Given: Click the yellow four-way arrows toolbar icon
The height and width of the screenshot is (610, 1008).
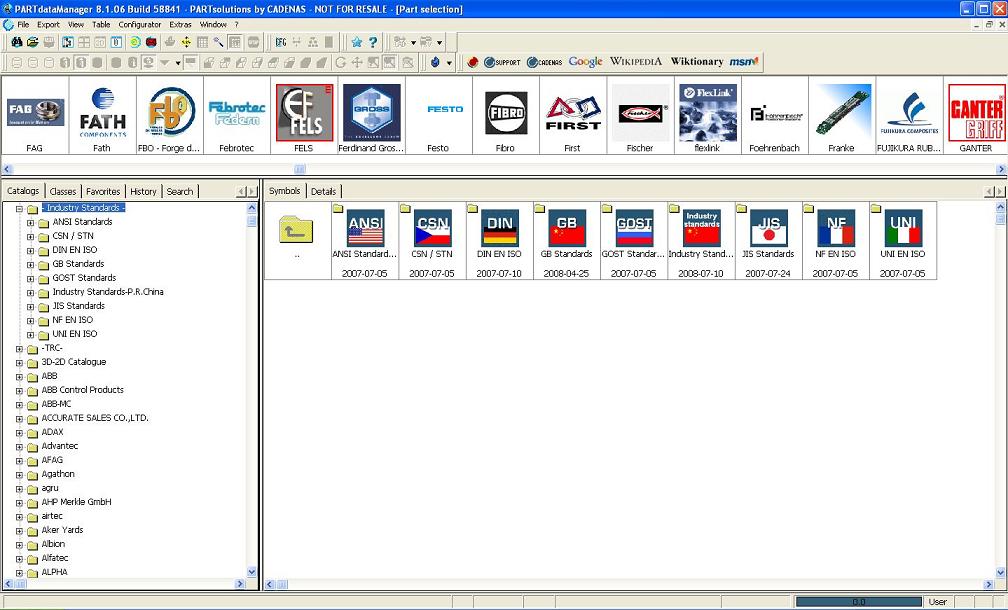Looking at the screenshot, I should click(x=186, y=42).
